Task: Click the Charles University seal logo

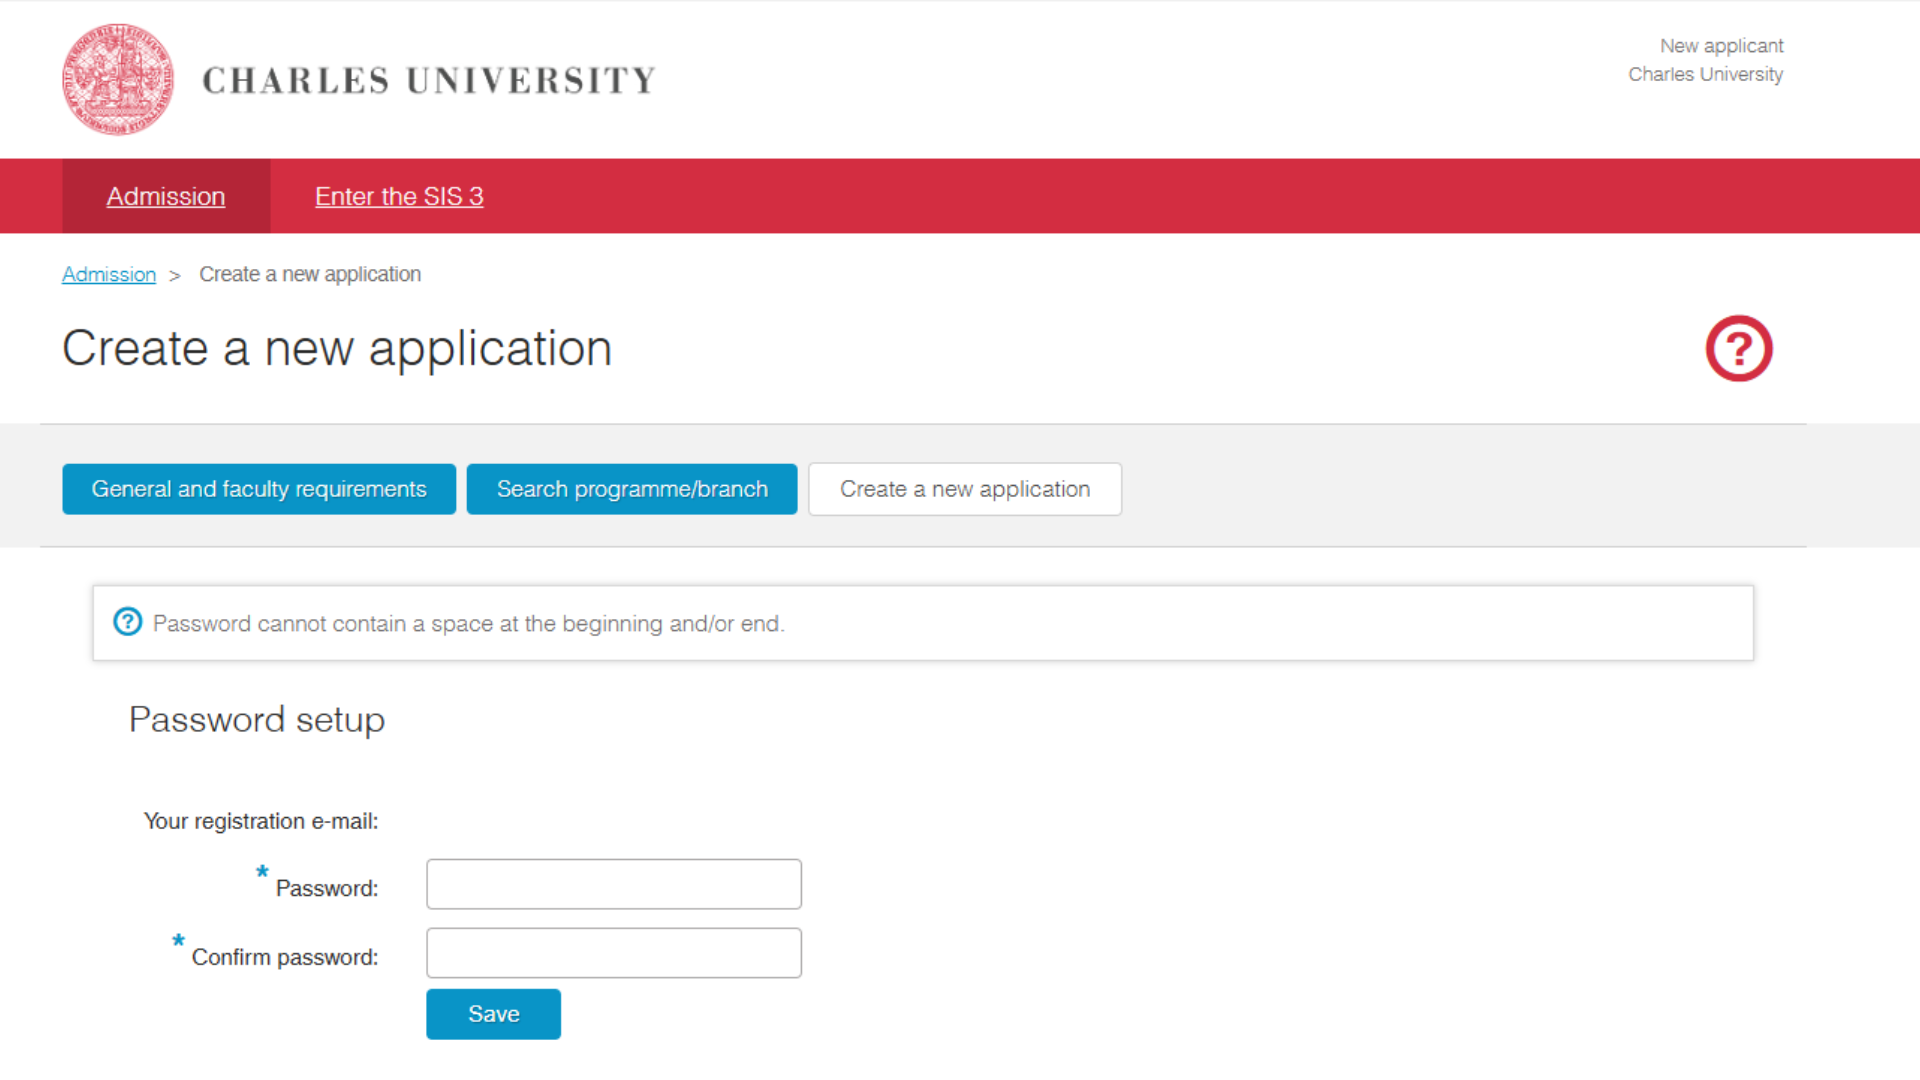Action: 118,80
